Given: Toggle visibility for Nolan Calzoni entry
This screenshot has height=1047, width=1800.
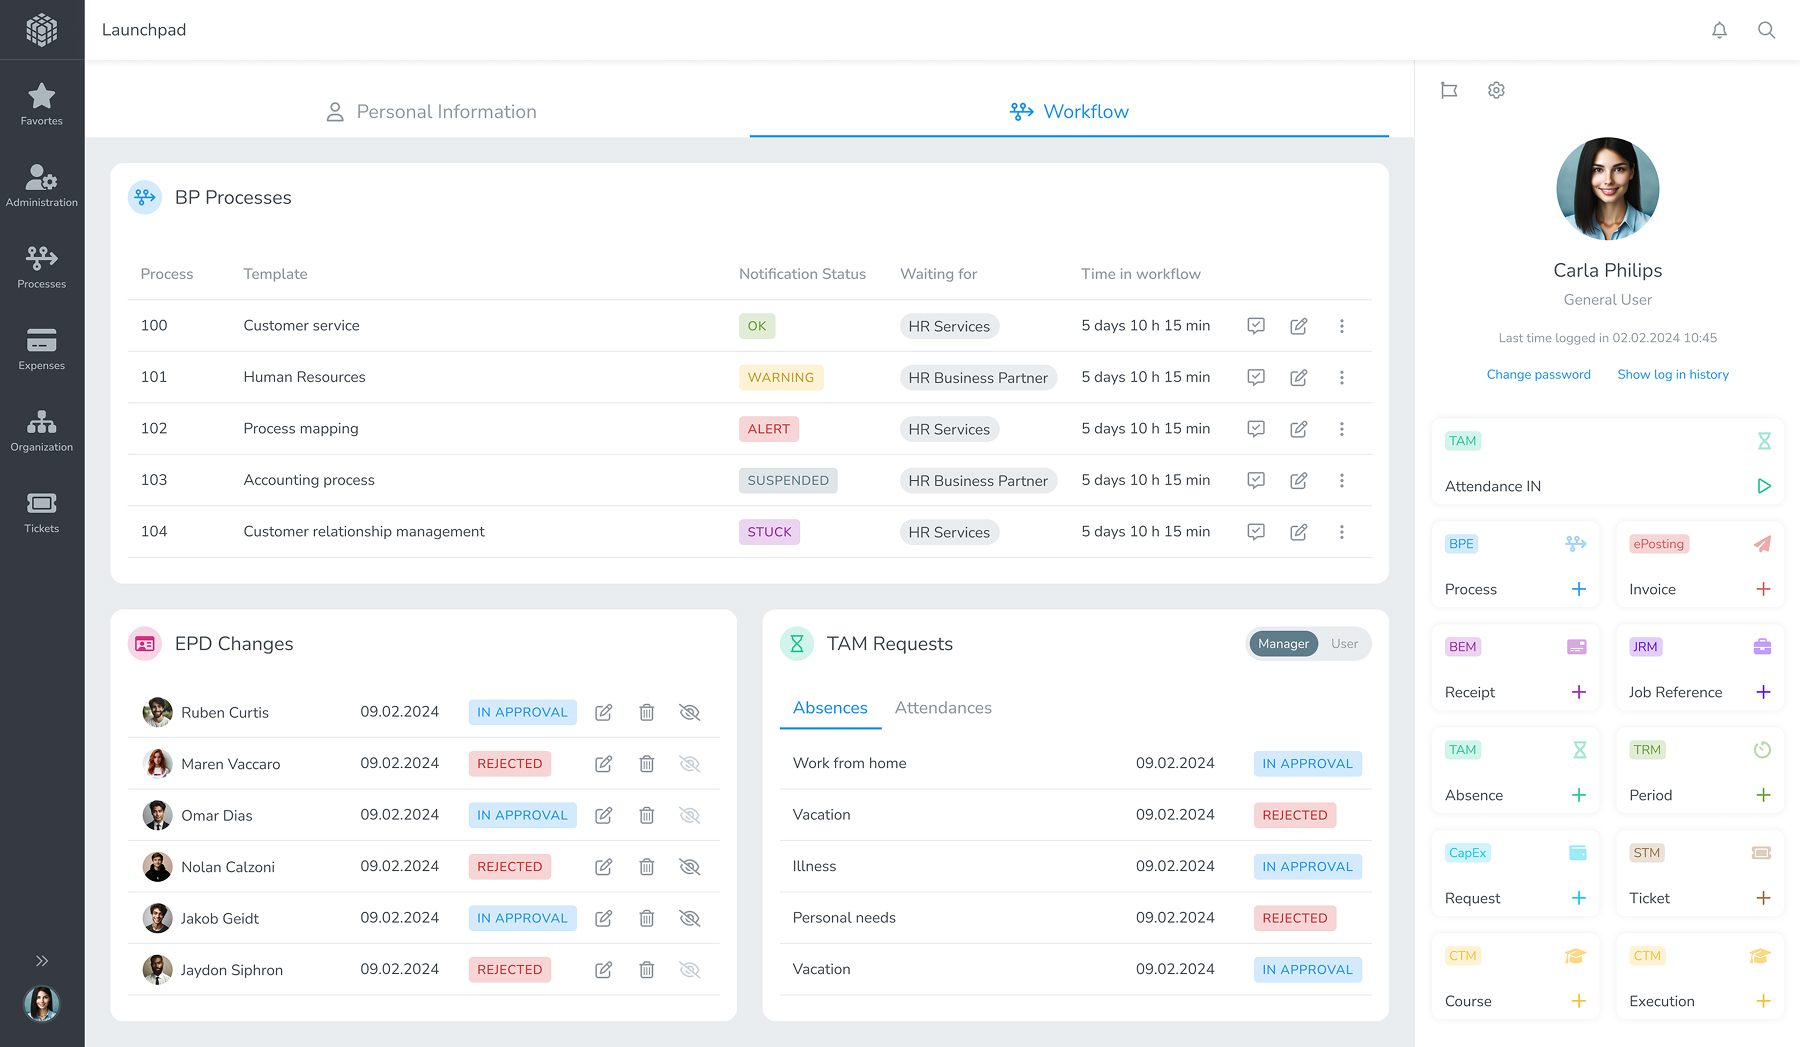Looking at the screenshot, I should 689,867.
